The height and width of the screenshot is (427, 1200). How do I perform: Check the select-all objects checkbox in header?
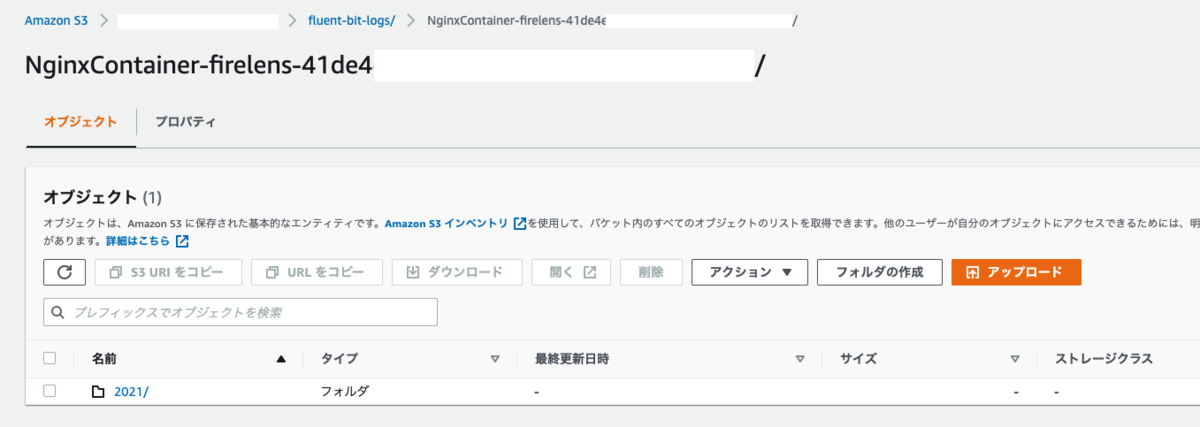coord(50,358)
